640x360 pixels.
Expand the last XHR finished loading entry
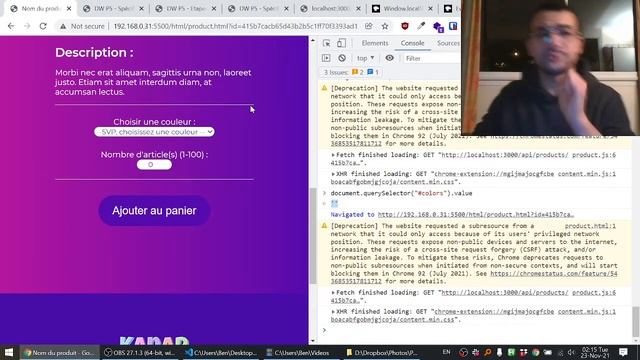pos(333,311)
